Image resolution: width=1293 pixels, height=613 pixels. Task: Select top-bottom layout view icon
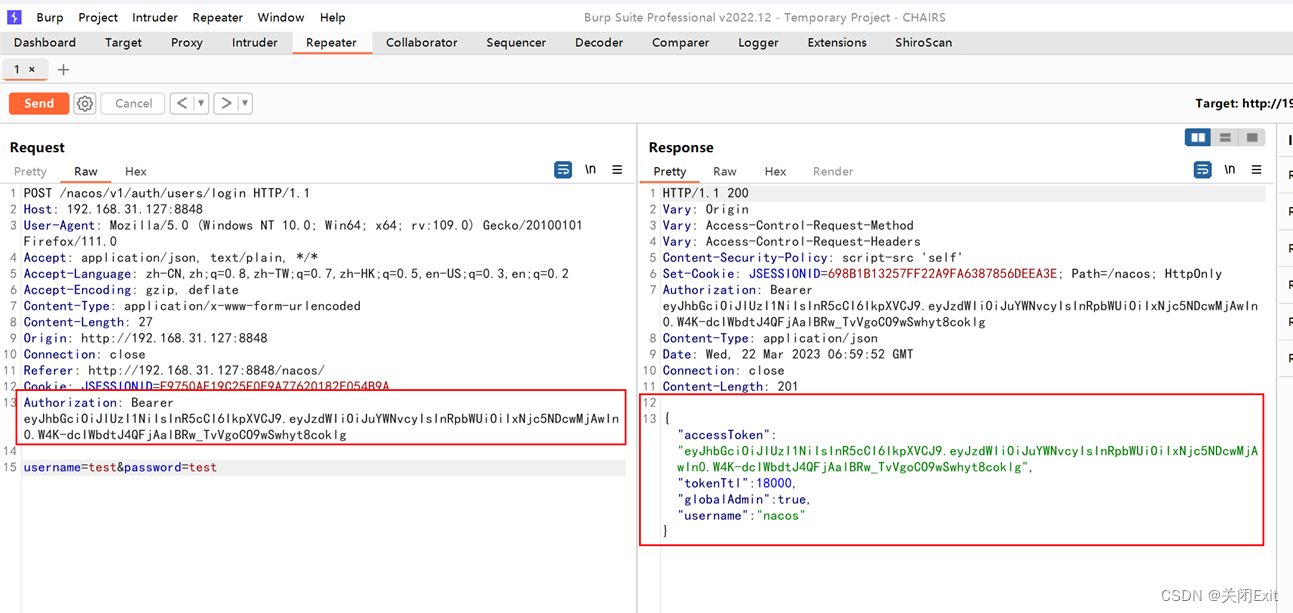click(x=1225, y=138)
